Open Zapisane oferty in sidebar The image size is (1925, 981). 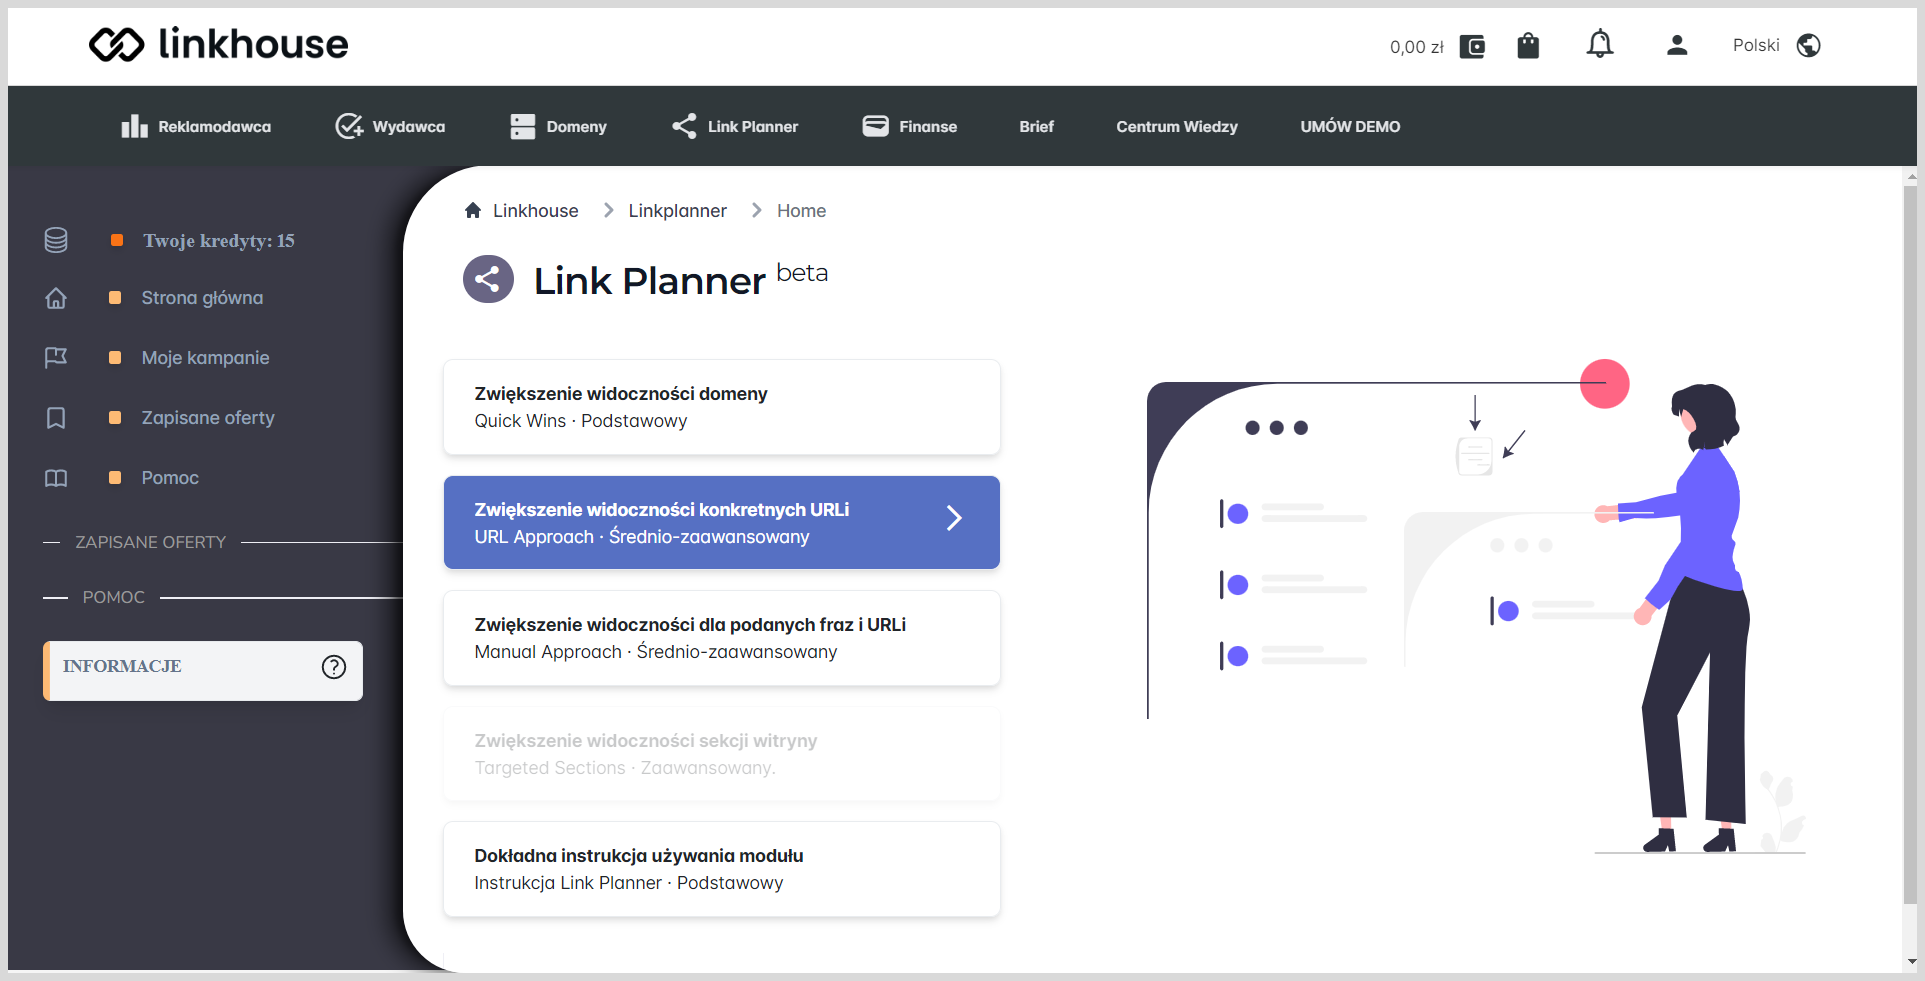click(x=208, y=418)
